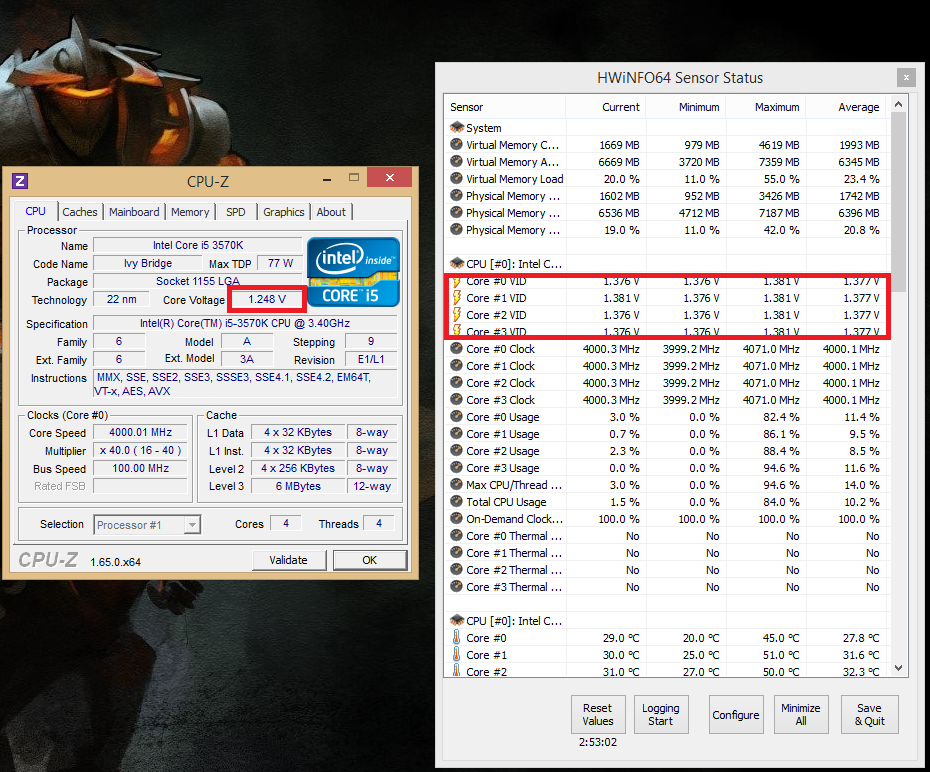Screen dimensions: 930x772
Task: Open Configure in HWiNFO64 sensor window
Action: 735,714
